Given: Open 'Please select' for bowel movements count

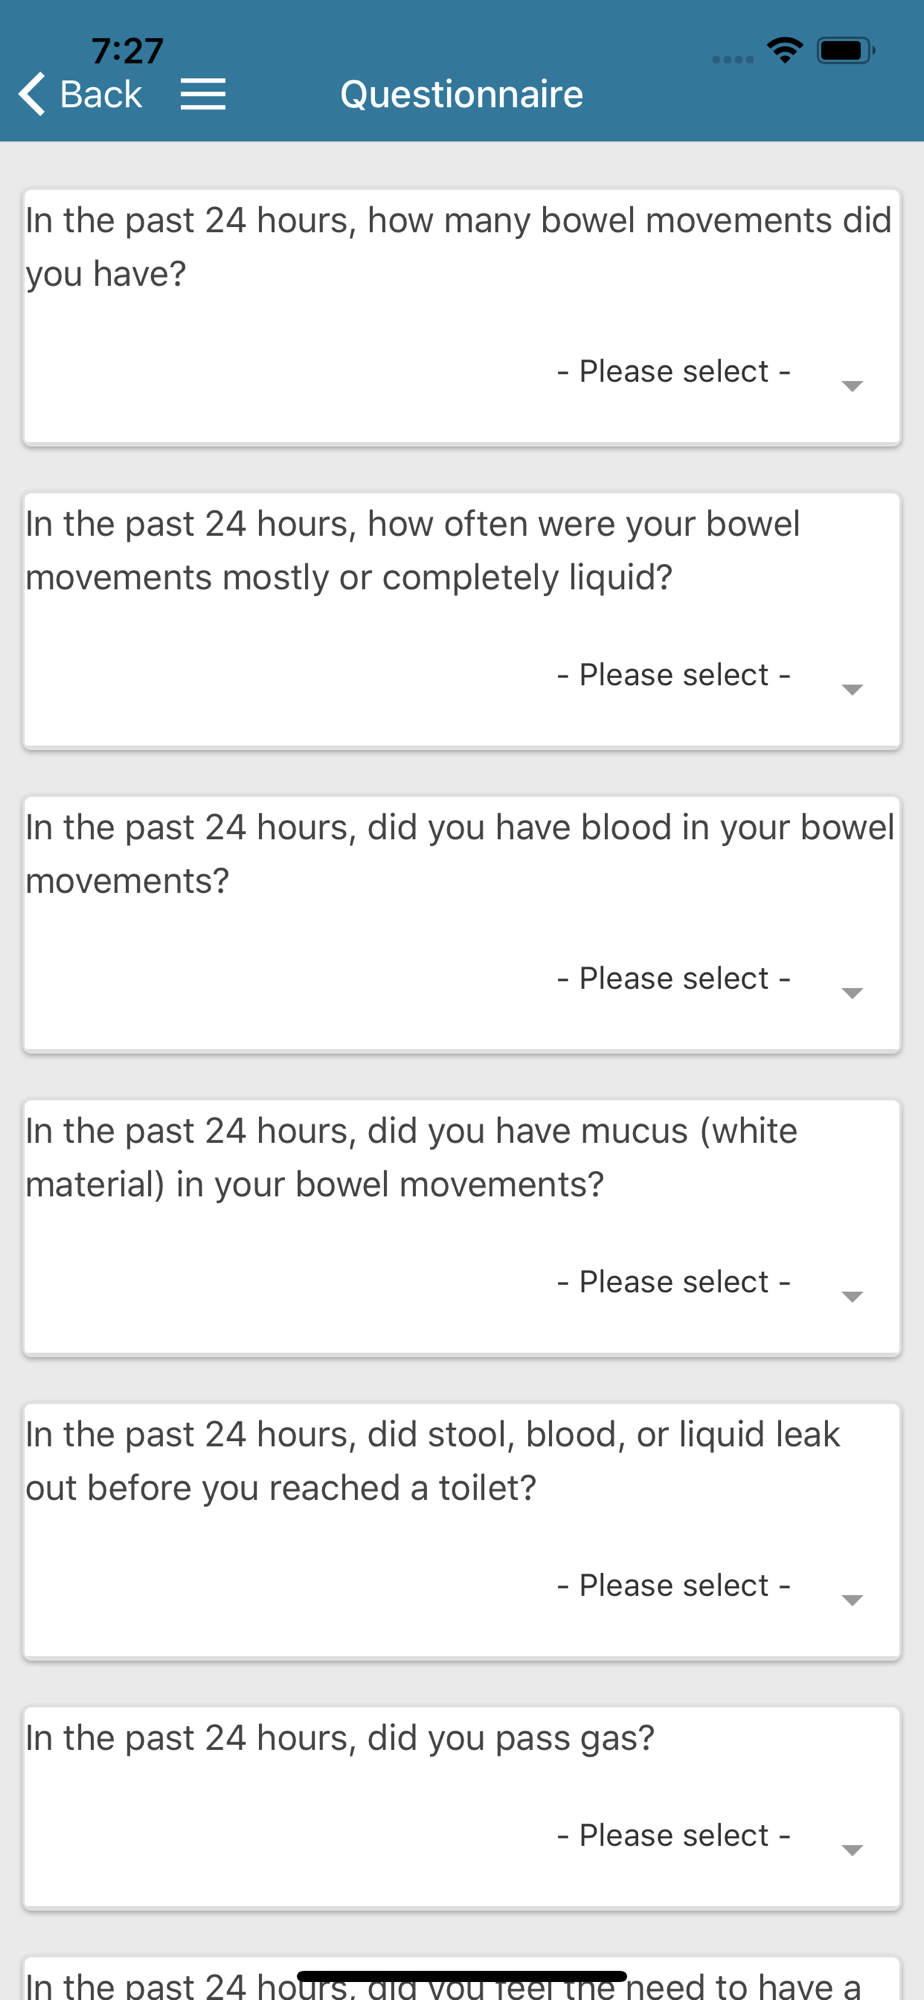Looking at the screenshot, I should 674,372.
